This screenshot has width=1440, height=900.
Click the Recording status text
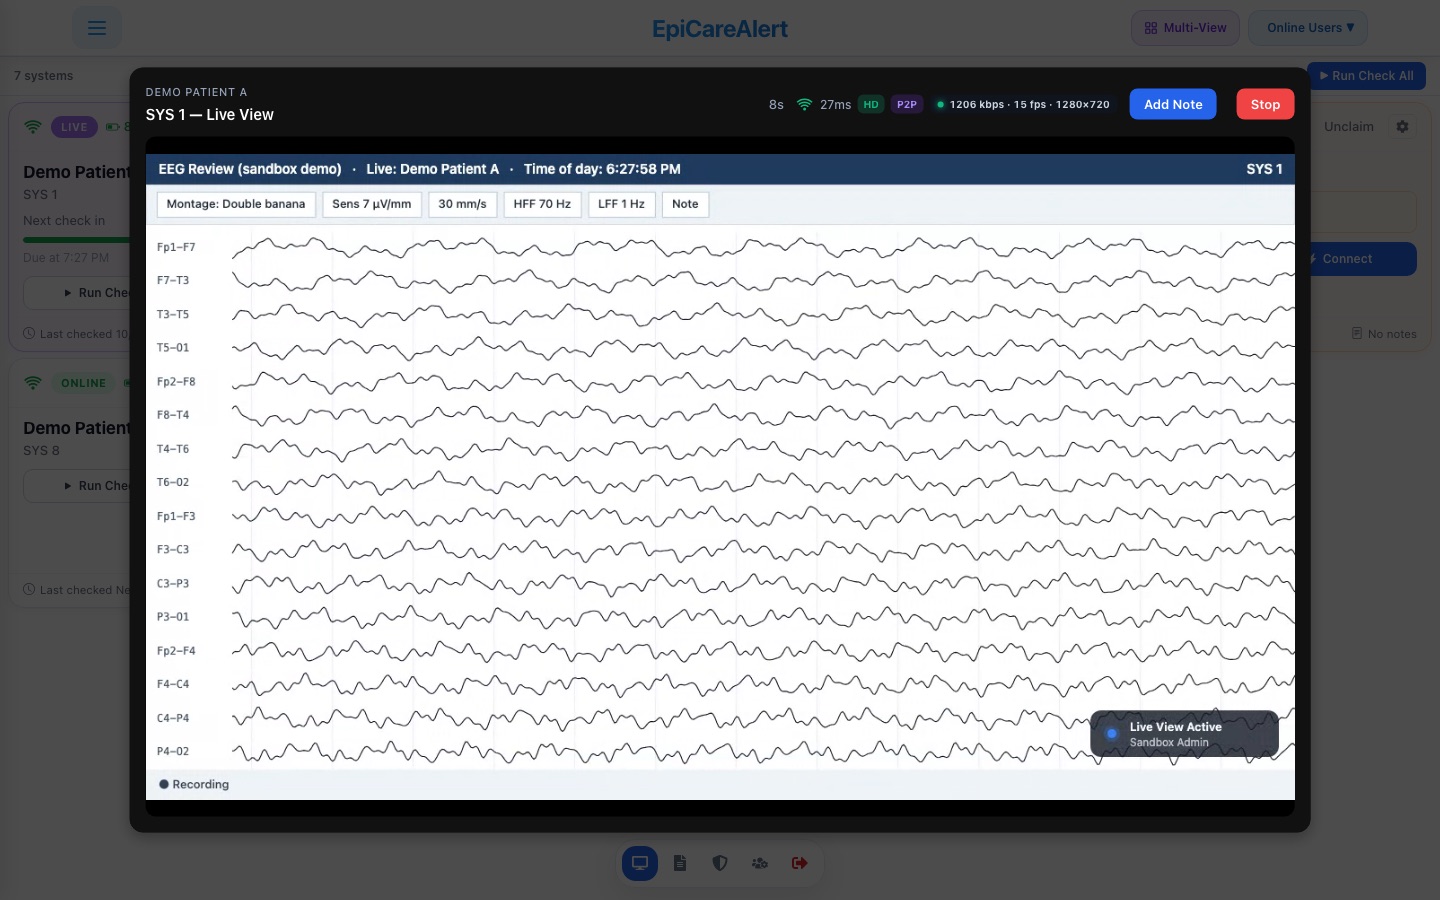[x=201, y=784]
